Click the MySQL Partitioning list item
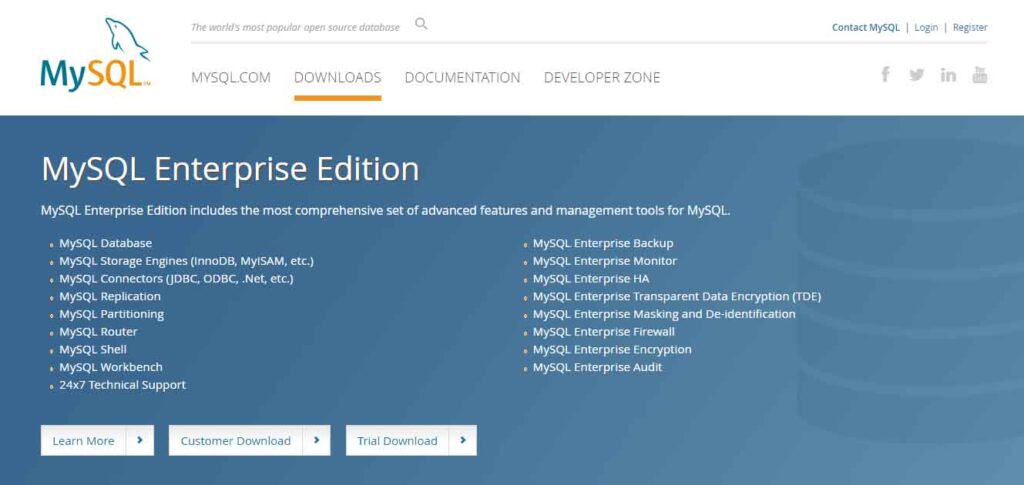 tap(112, 314)
